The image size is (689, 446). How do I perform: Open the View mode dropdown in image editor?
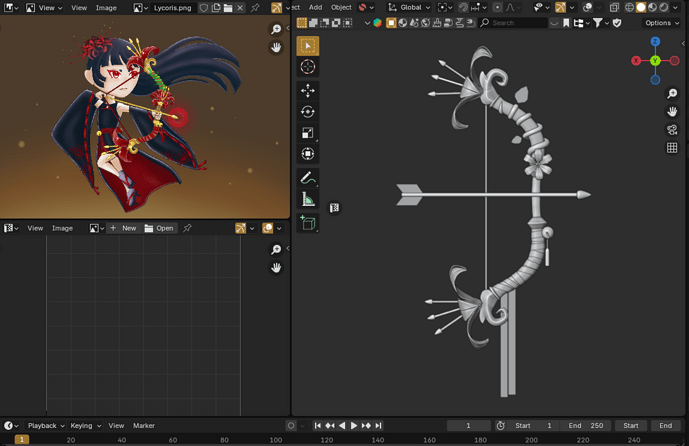pos(44,7)
